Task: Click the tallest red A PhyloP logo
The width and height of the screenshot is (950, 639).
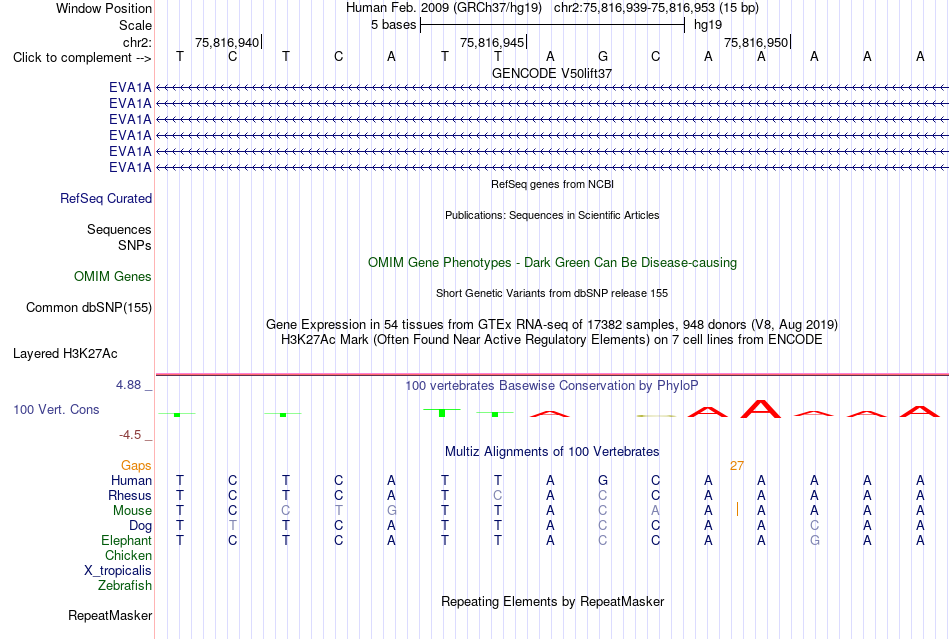Action: pyautogui.click(x=761, y=409)
